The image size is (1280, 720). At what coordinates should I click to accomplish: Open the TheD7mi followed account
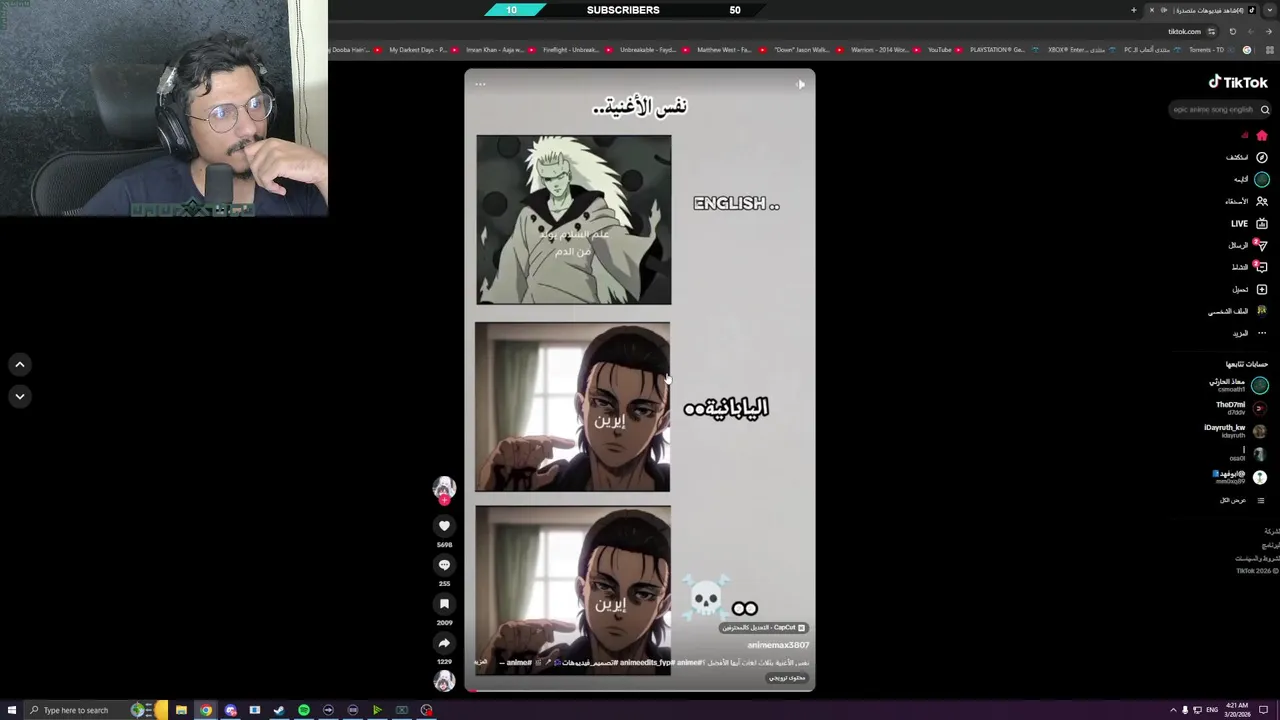click(1240, 408)
